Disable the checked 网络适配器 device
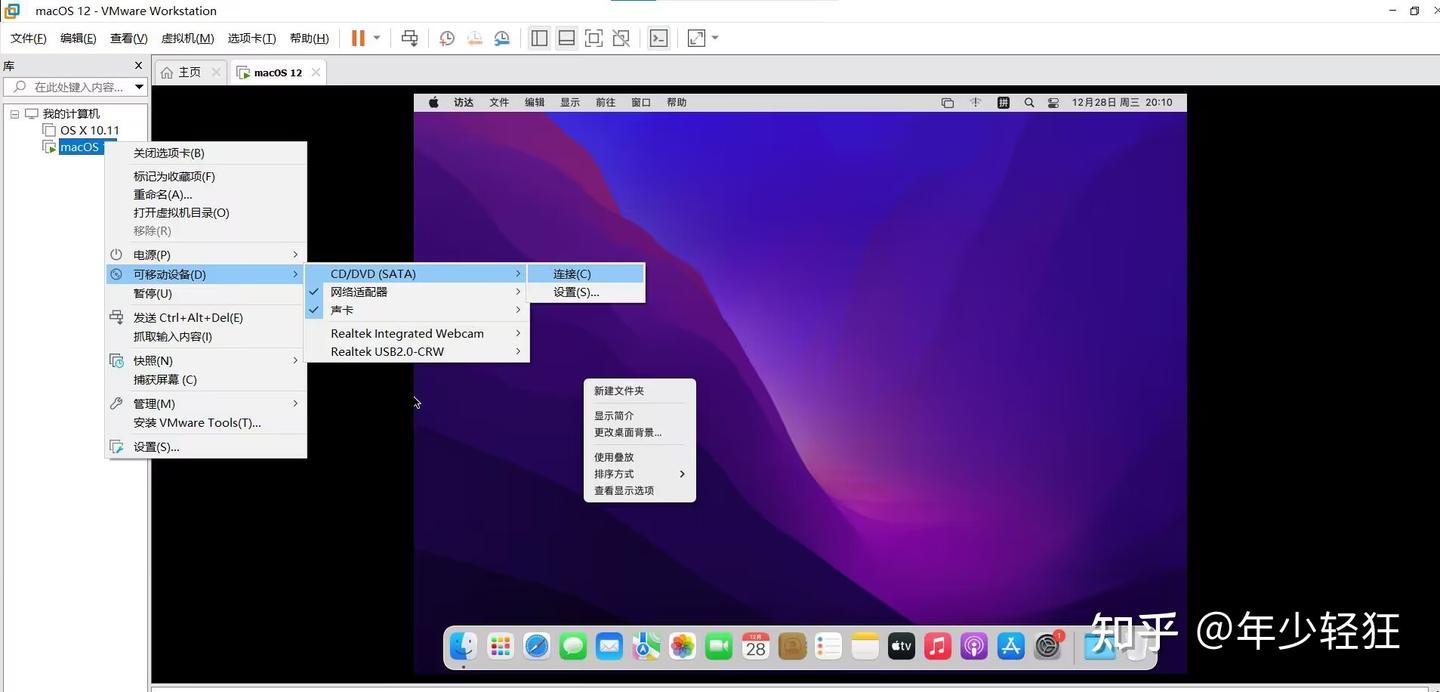Viewport: 1440px width, 692px height. pos(358,291)
